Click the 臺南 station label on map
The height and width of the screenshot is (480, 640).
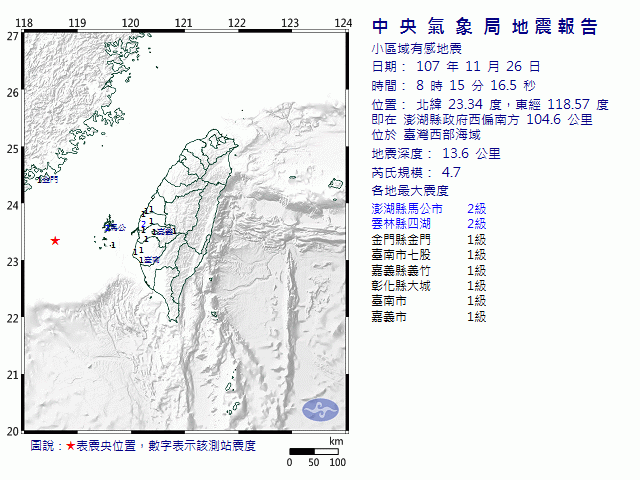(x=151, y=260)
